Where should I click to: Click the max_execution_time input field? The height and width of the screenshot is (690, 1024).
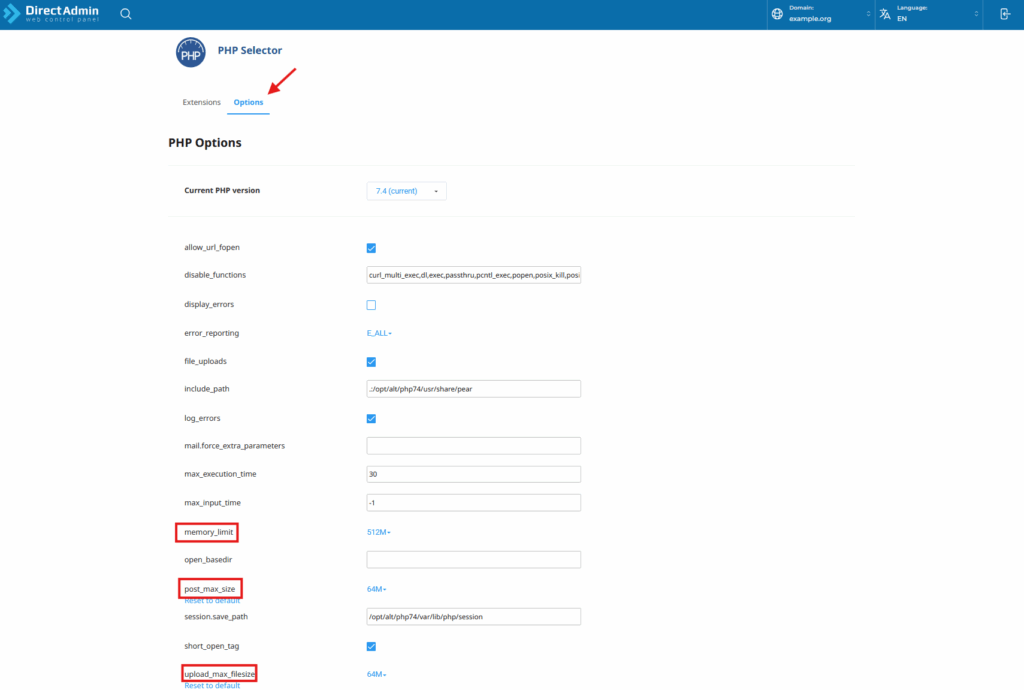[x=473, y=473]
